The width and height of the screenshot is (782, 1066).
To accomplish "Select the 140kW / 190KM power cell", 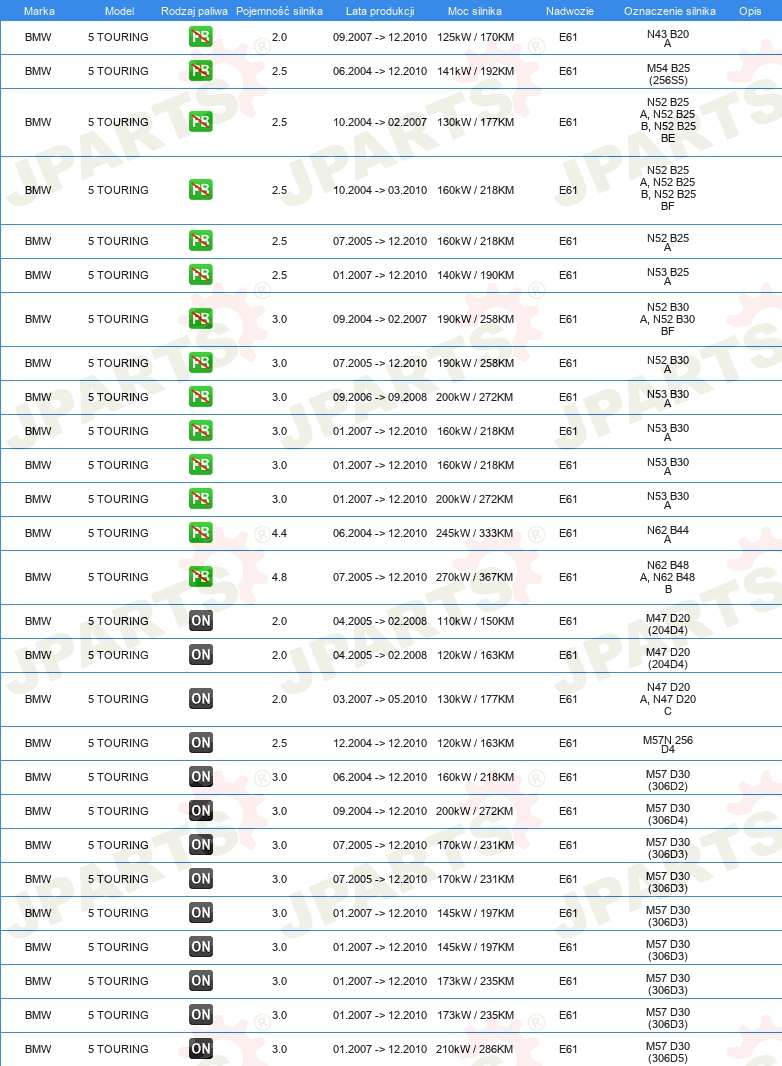I will (x=475, y=275).
